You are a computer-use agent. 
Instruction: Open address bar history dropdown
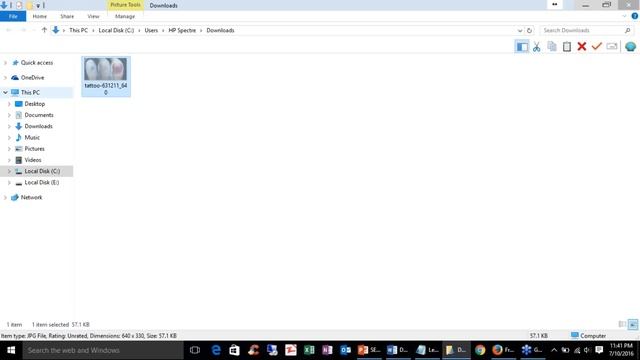520,31
